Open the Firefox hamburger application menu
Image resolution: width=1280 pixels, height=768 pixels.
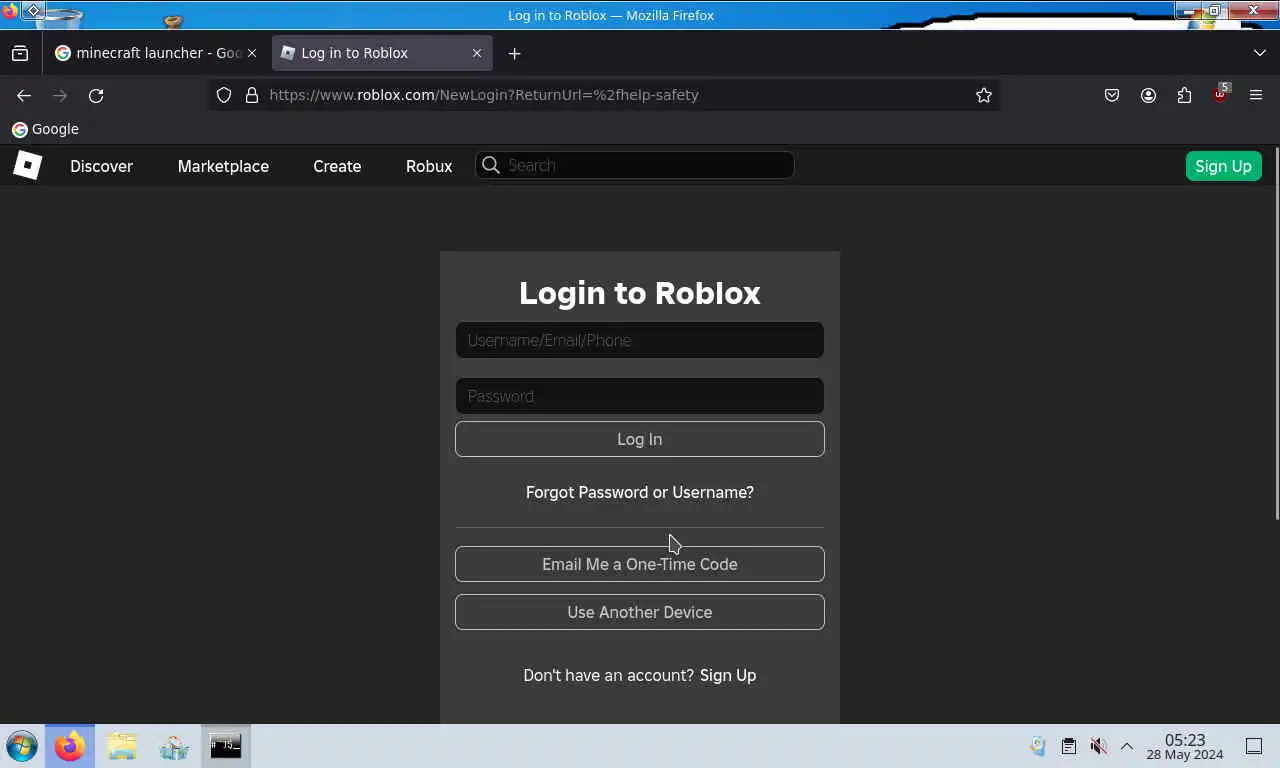(x=1256, y=95)
